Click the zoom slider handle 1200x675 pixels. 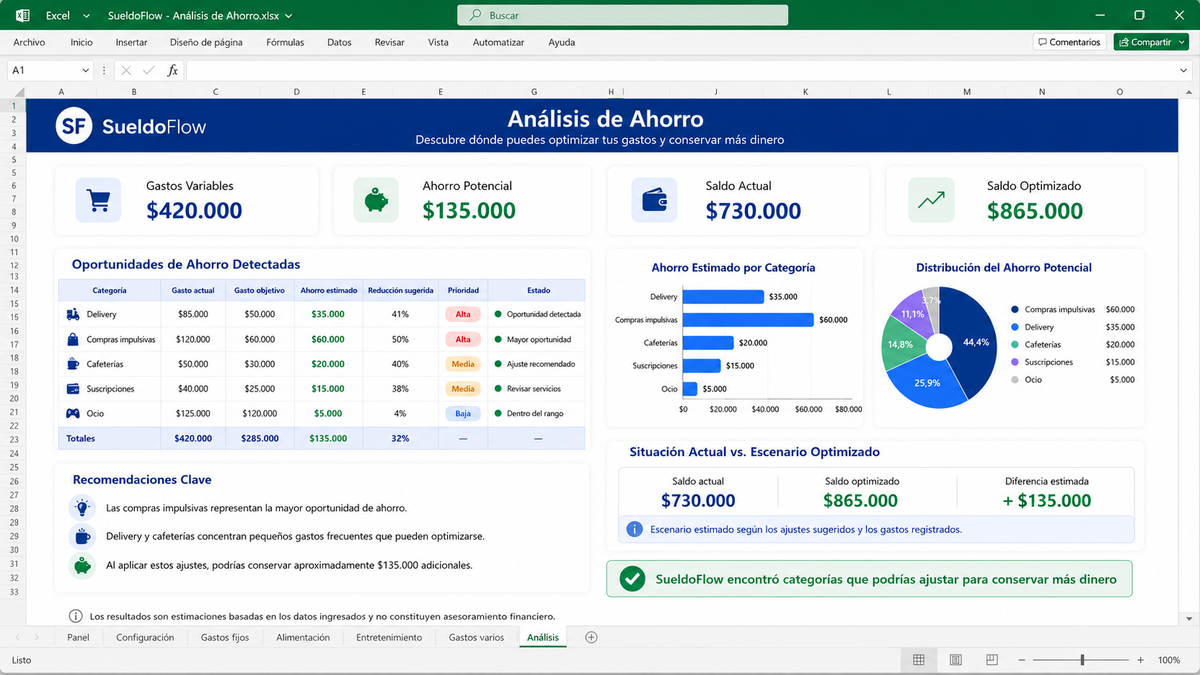[x=1082, y=660]
